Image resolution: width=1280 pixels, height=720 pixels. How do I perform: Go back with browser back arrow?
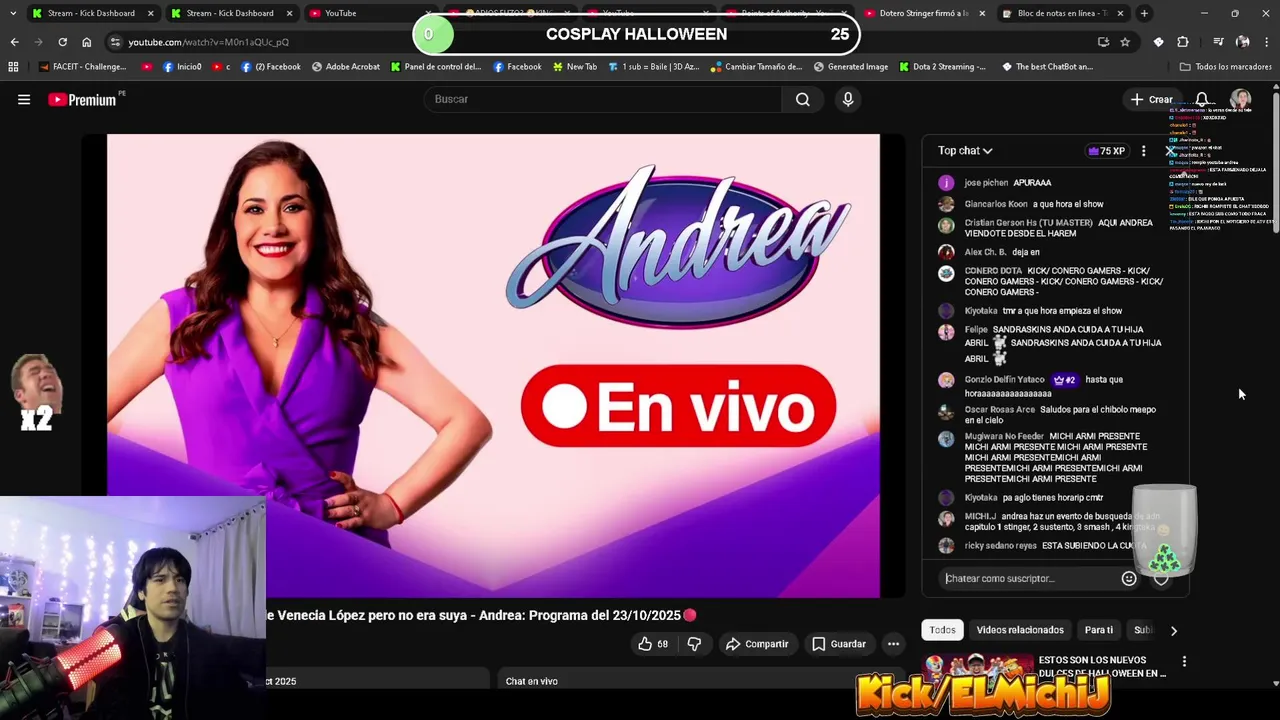[14, 42]
